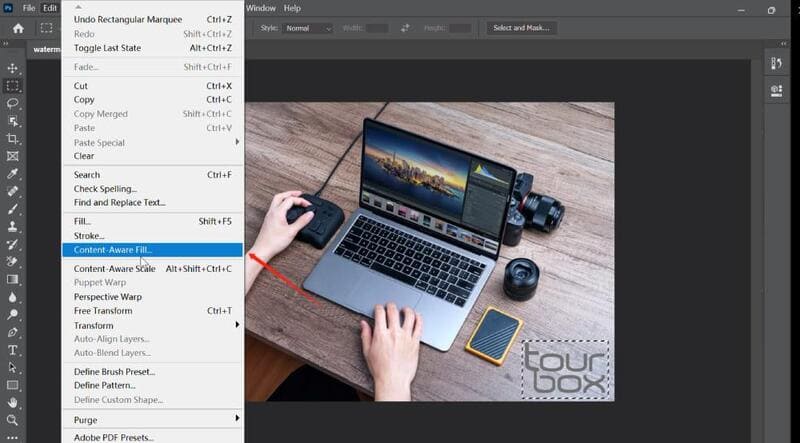
Task: Expand the left toolbox double-arrow
Action: point(6,44)
